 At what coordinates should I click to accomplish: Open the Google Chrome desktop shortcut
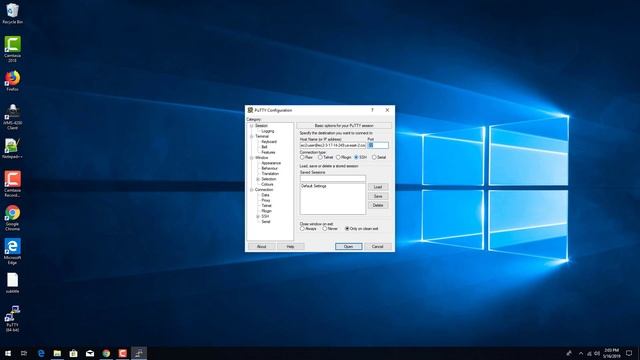(12, 218)
